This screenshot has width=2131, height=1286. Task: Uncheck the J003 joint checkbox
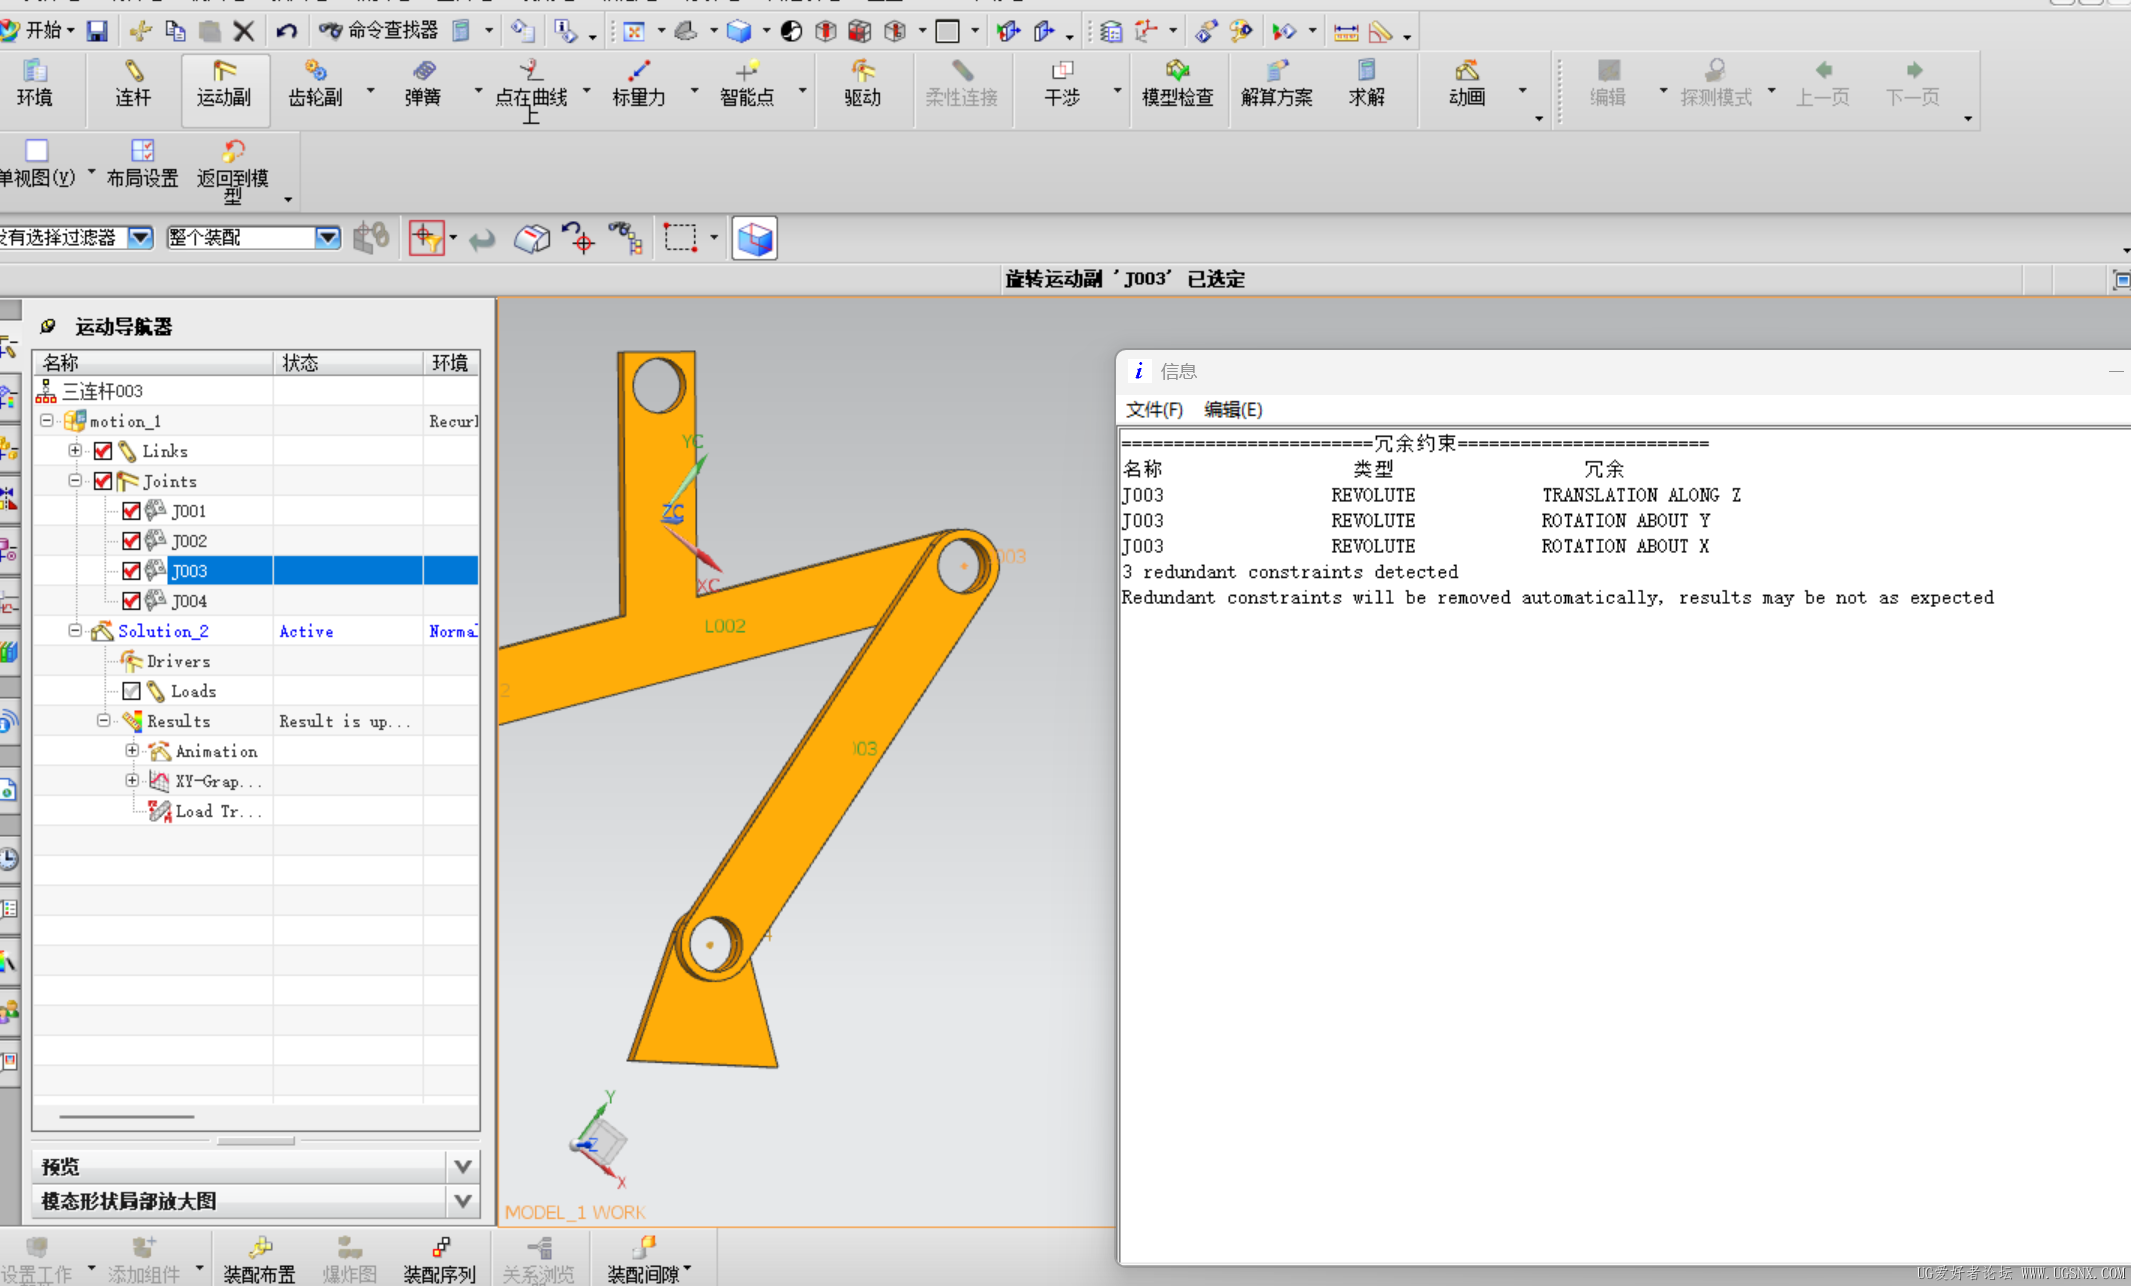[131, 571]
